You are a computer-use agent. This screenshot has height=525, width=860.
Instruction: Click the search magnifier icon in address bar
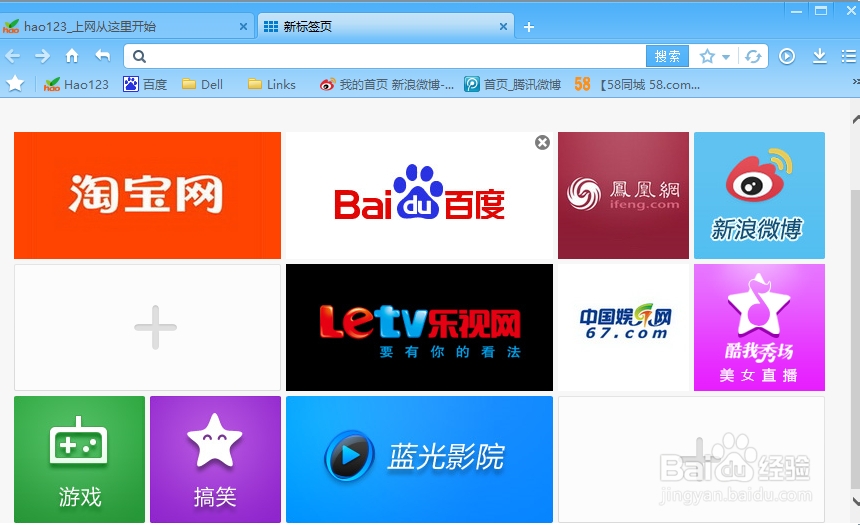(x=139, y=57)
